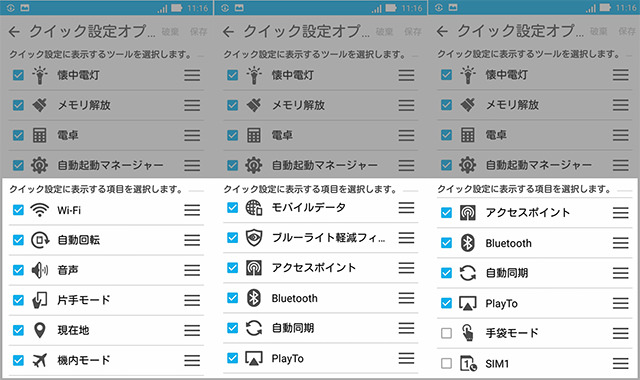Click アクセスポイント hotspot icon in right screen

(x=467, y=213)
